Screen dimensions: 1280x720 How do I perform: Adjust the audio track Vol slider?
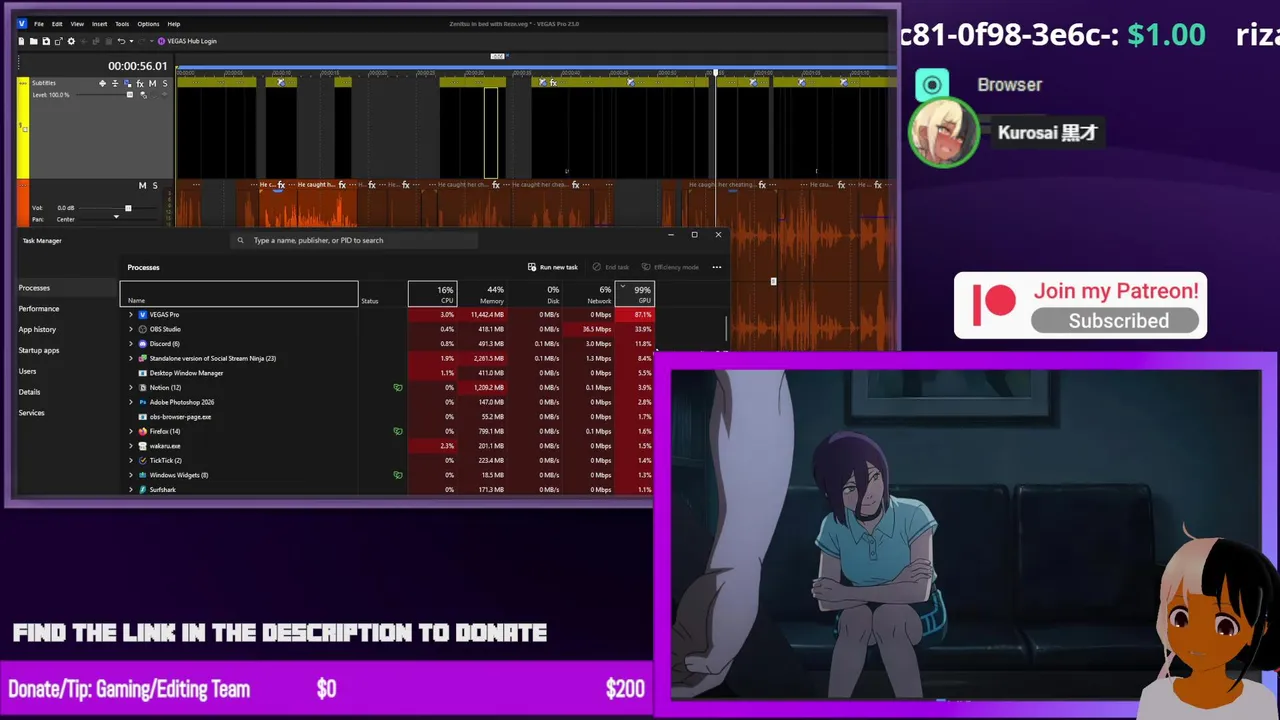pyautogui.click(x=127, y=208)
